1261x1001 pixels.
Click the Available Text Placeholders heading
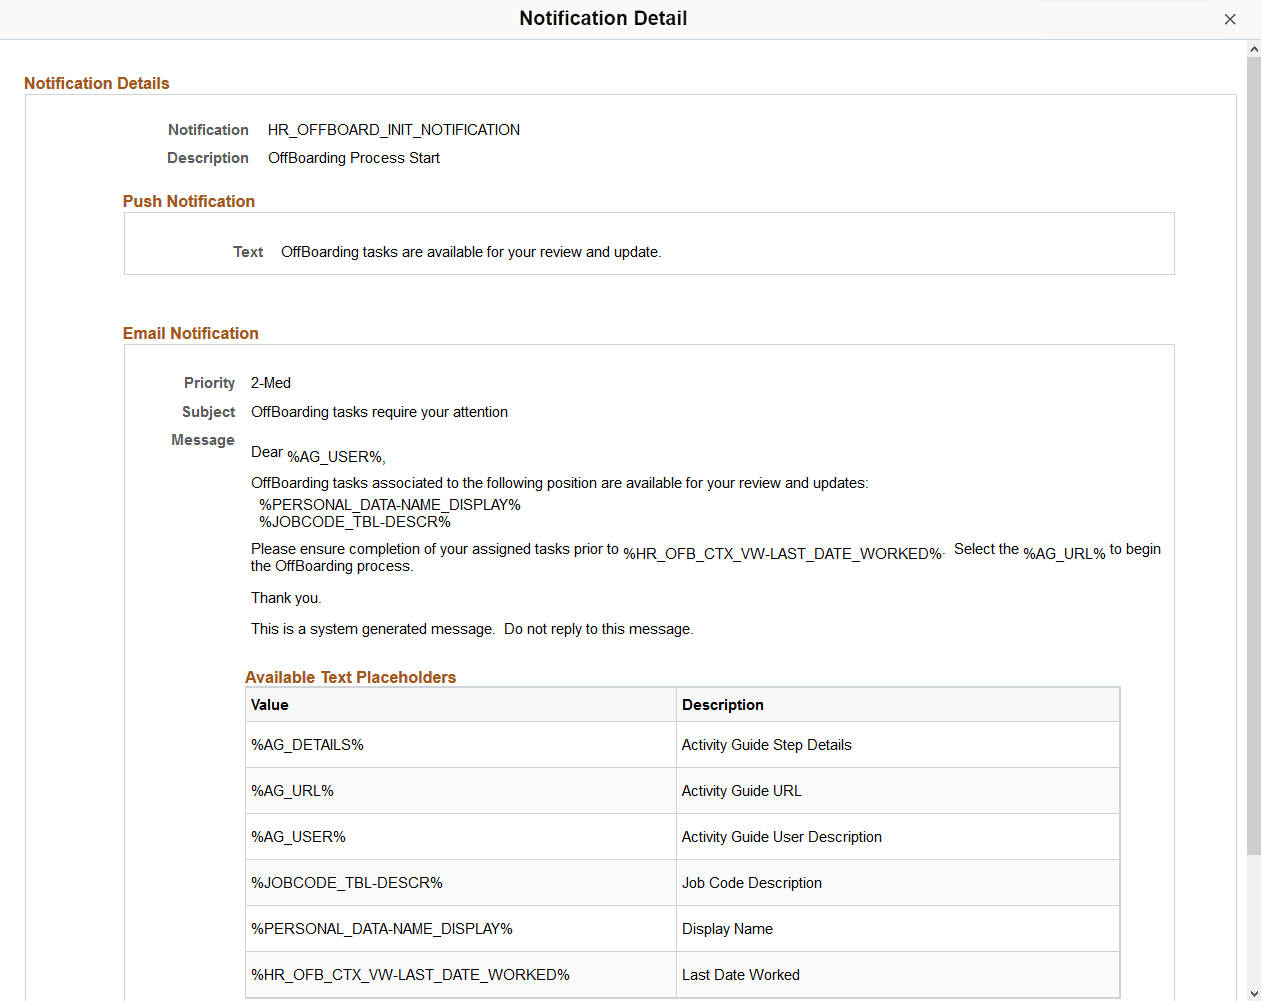pos(351,677)
